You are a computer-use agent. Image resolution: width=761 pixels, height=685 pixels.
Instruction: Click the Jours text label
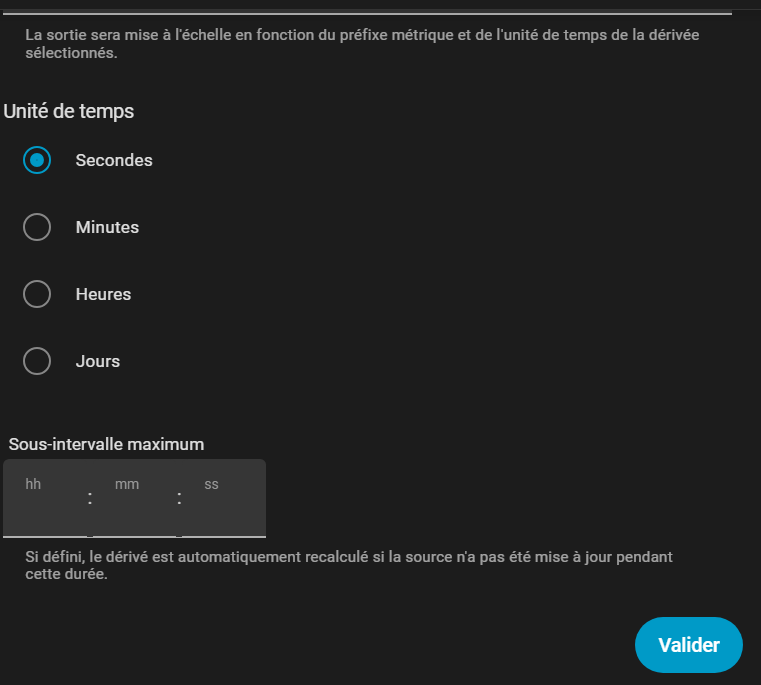98,361
